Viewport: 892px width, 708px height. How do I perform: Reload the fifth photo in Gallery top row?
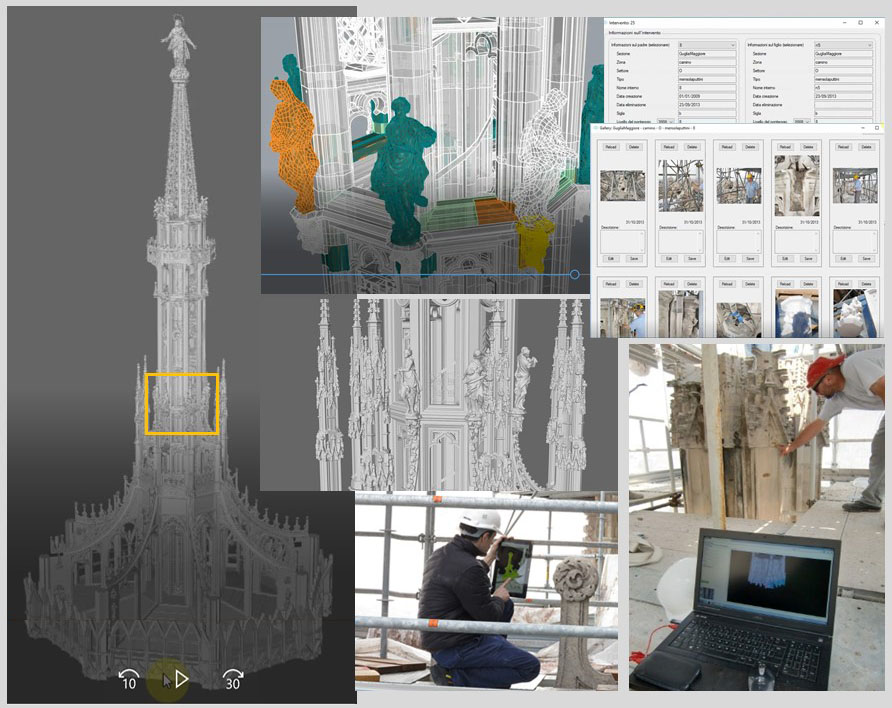coord(843,147)
